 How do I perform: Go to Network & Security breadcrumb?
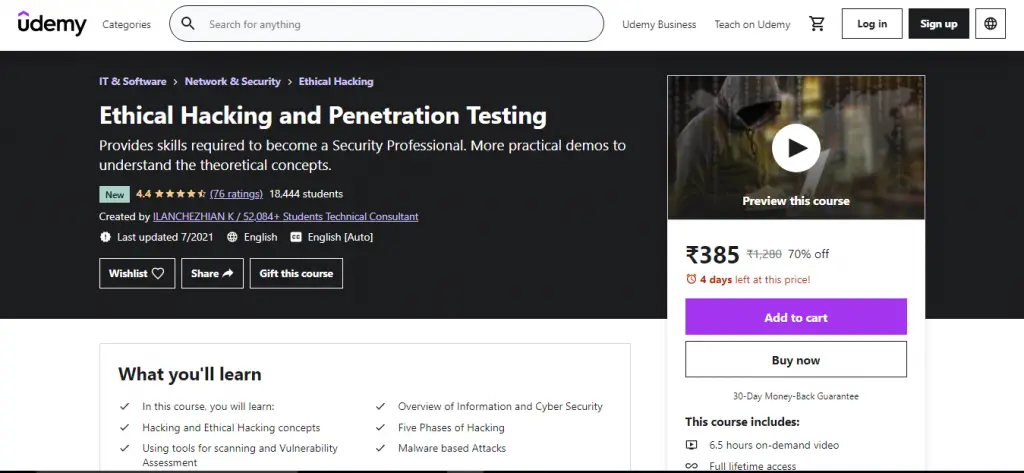(233, 82)
